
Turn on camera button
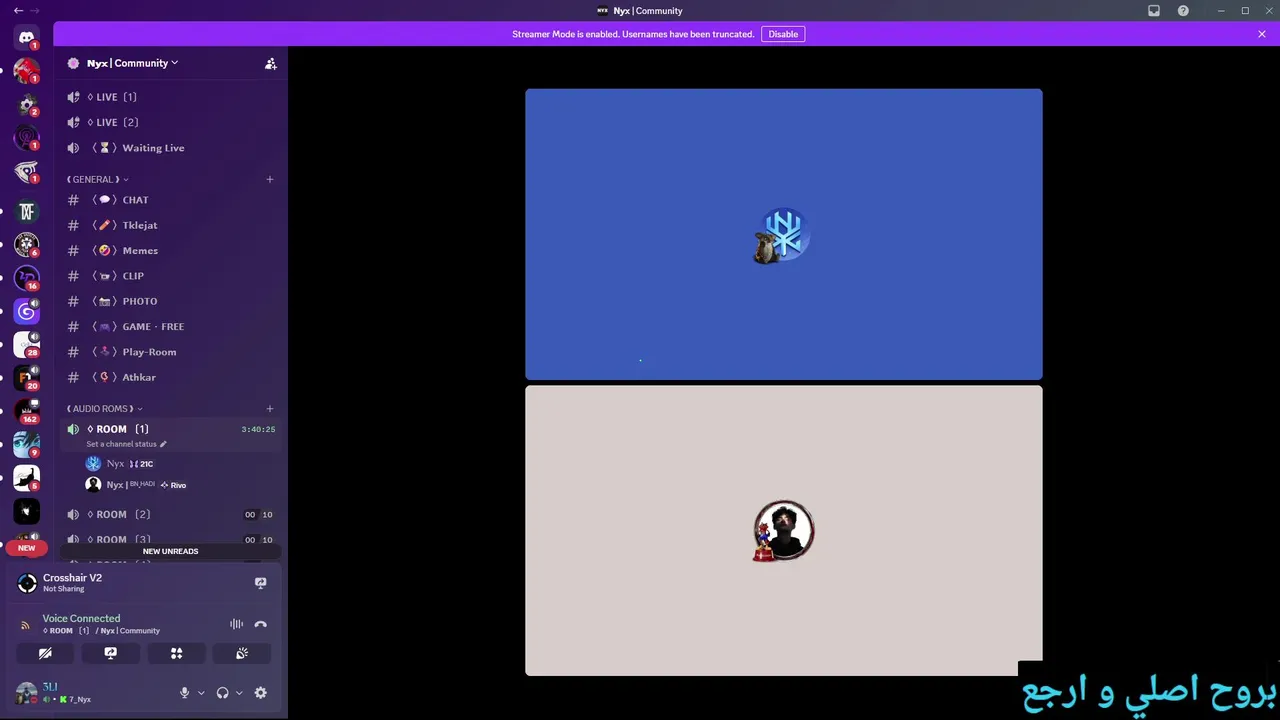(x=45, y=653)
